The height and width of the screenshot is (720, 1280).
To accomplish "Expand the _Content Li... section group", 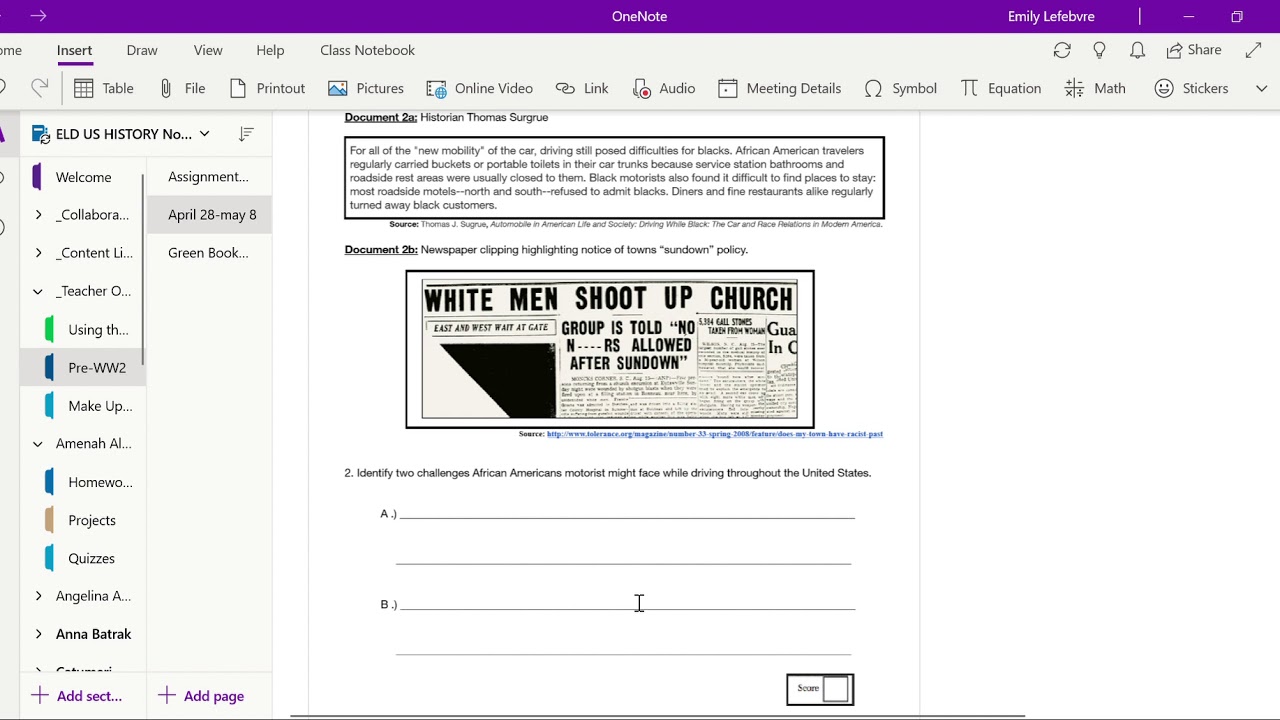I will (38, 253).
